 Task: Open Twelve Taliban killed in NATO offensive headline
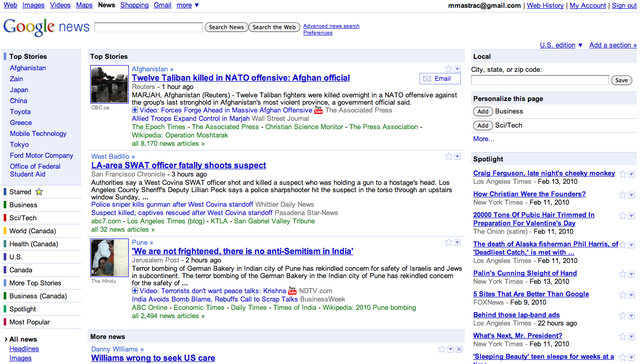pyautogui.click(x=241, y=78)
